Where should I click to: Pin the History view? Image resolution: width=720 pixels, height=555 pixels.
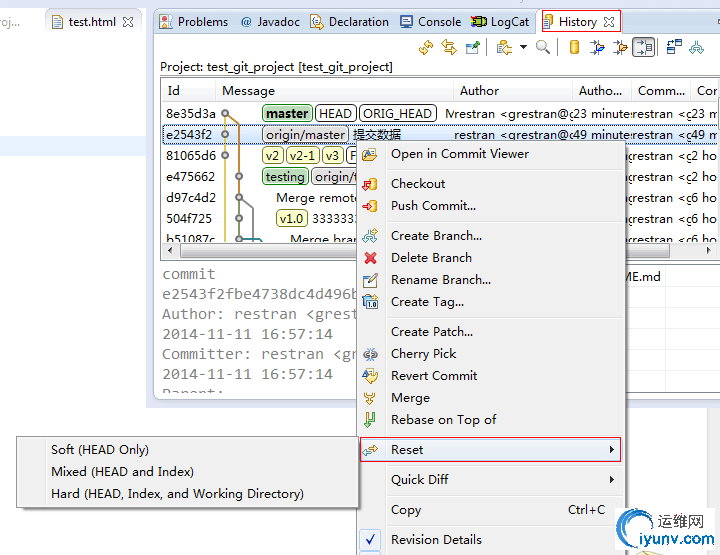472,47
